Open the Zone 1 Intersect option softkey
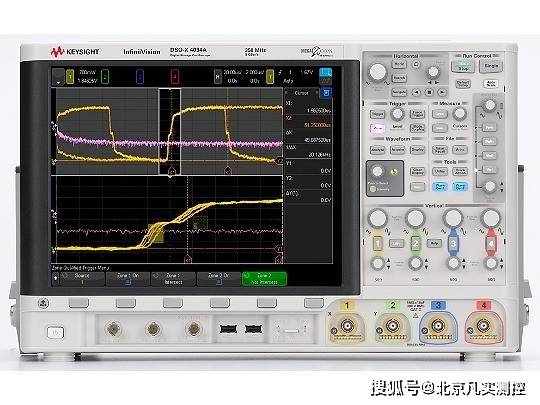The width and height of the screenshot is (540, 405). tap(173, 279)
